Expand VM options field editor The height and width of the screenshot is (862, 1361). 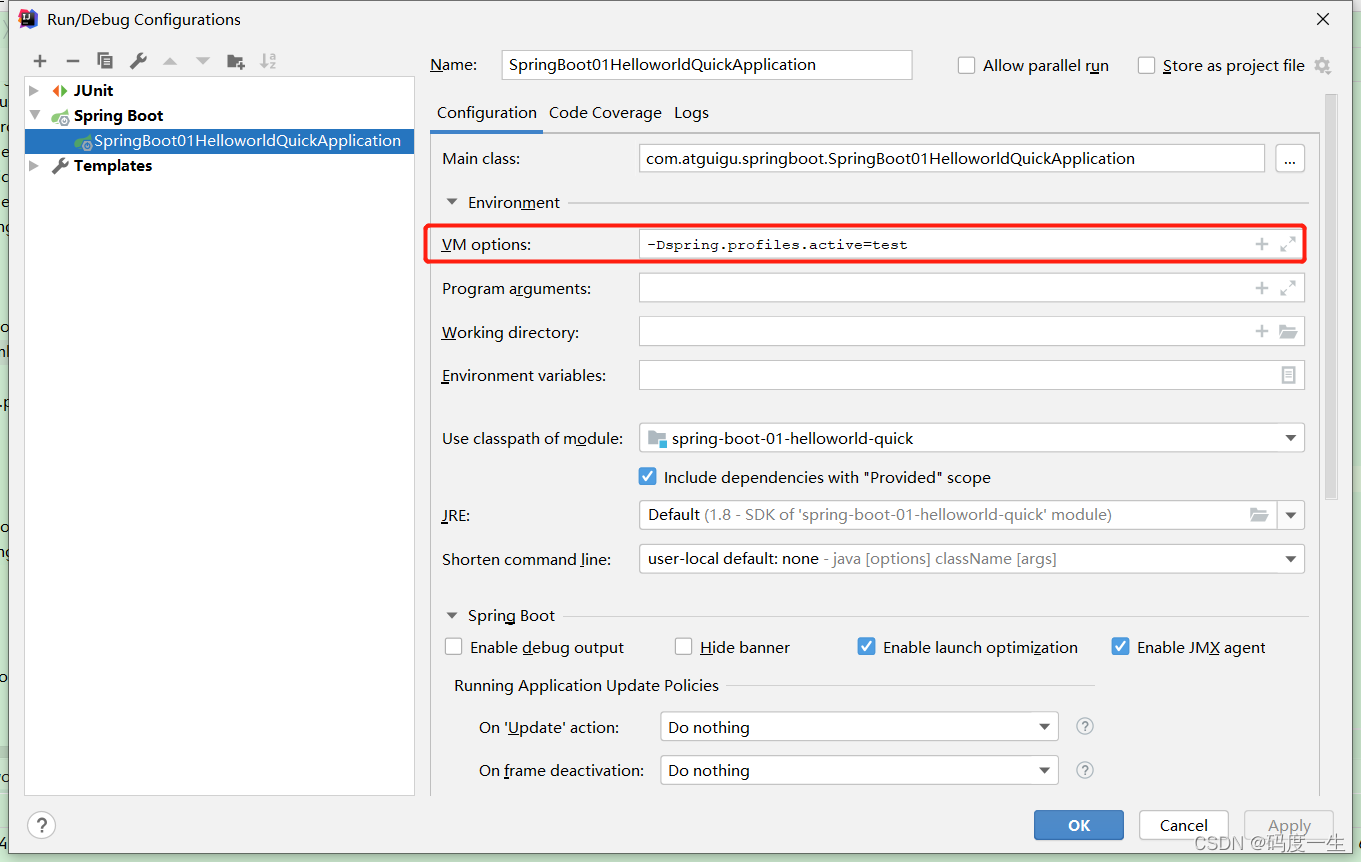coord(1288,244)
